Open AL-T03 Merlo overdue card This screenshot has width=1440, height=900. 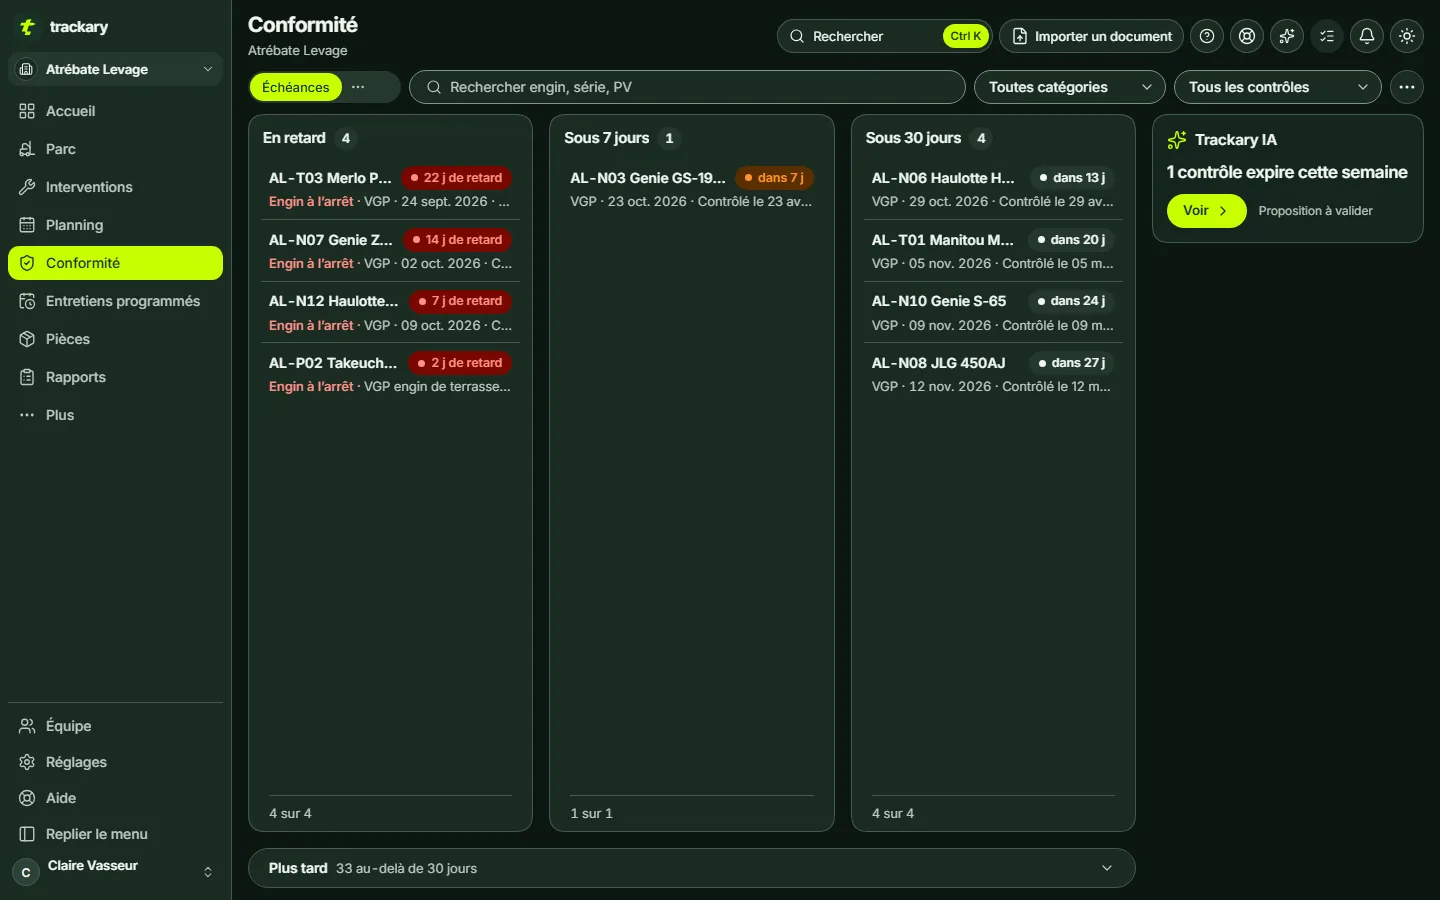click(390, 189)
